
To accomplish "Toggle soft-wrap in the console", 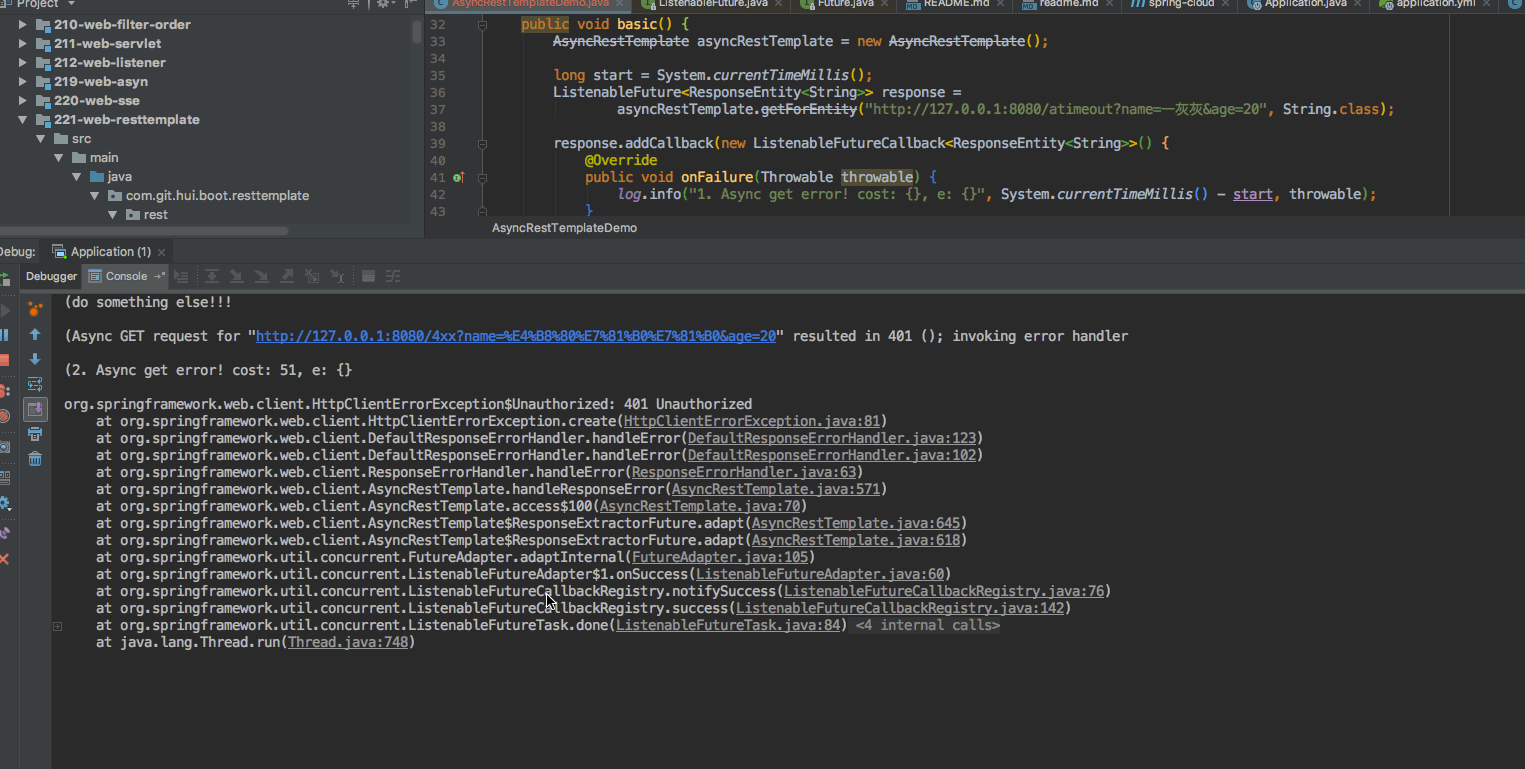I will click(x=35, y=384).
